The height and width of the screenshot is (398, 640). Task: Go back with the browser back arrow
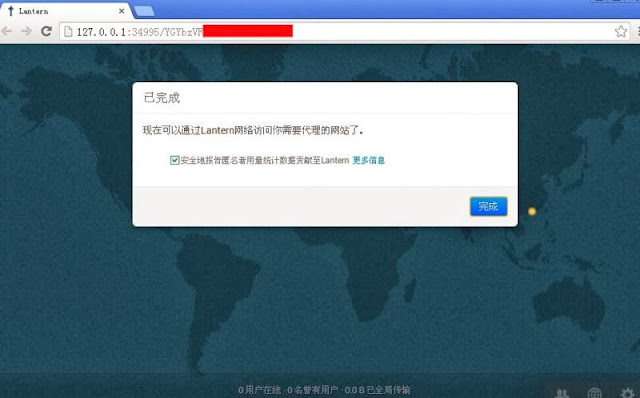(7, 31)
